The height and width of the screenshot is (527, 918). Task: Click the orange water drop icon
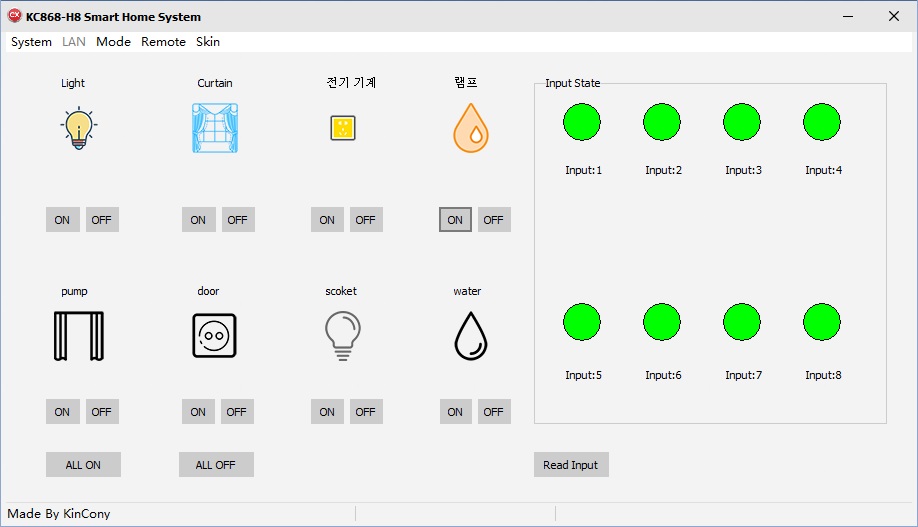471,129
